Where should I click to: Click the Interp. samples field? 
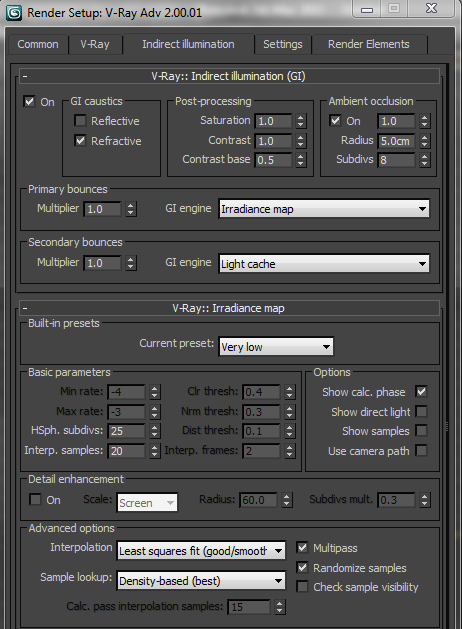(126, 451)
